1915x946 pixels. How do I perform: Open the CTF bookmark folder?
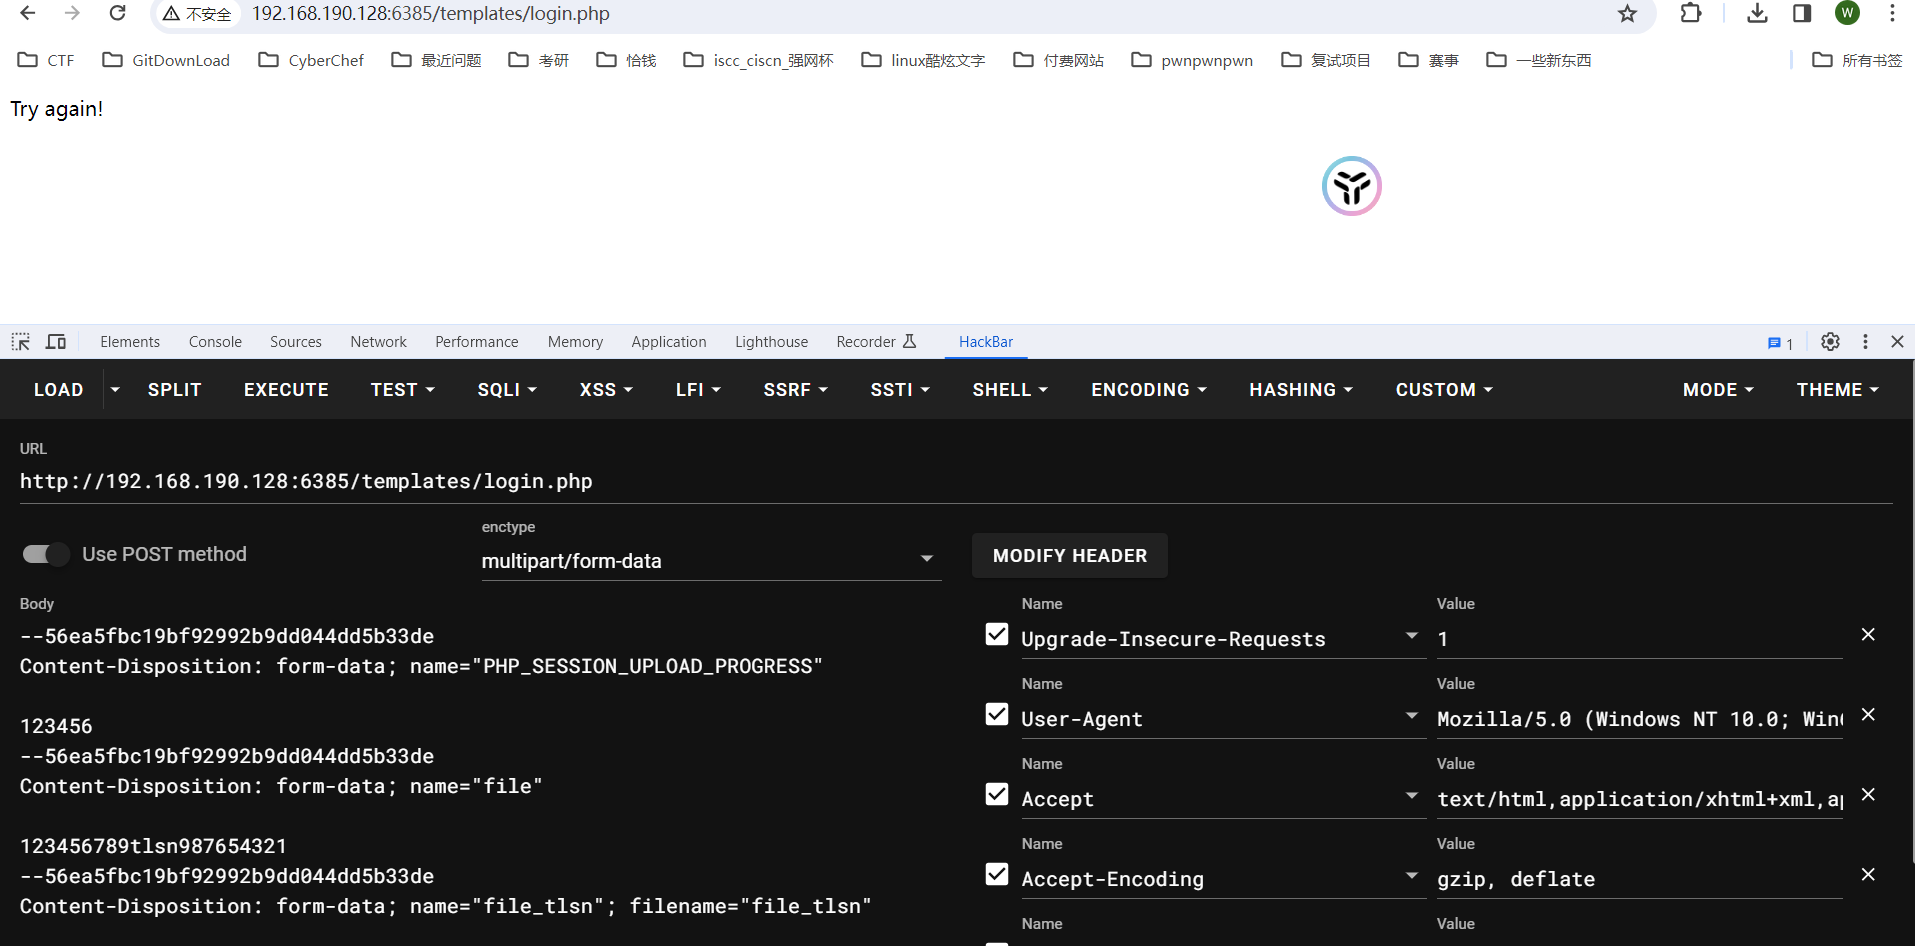46,60
